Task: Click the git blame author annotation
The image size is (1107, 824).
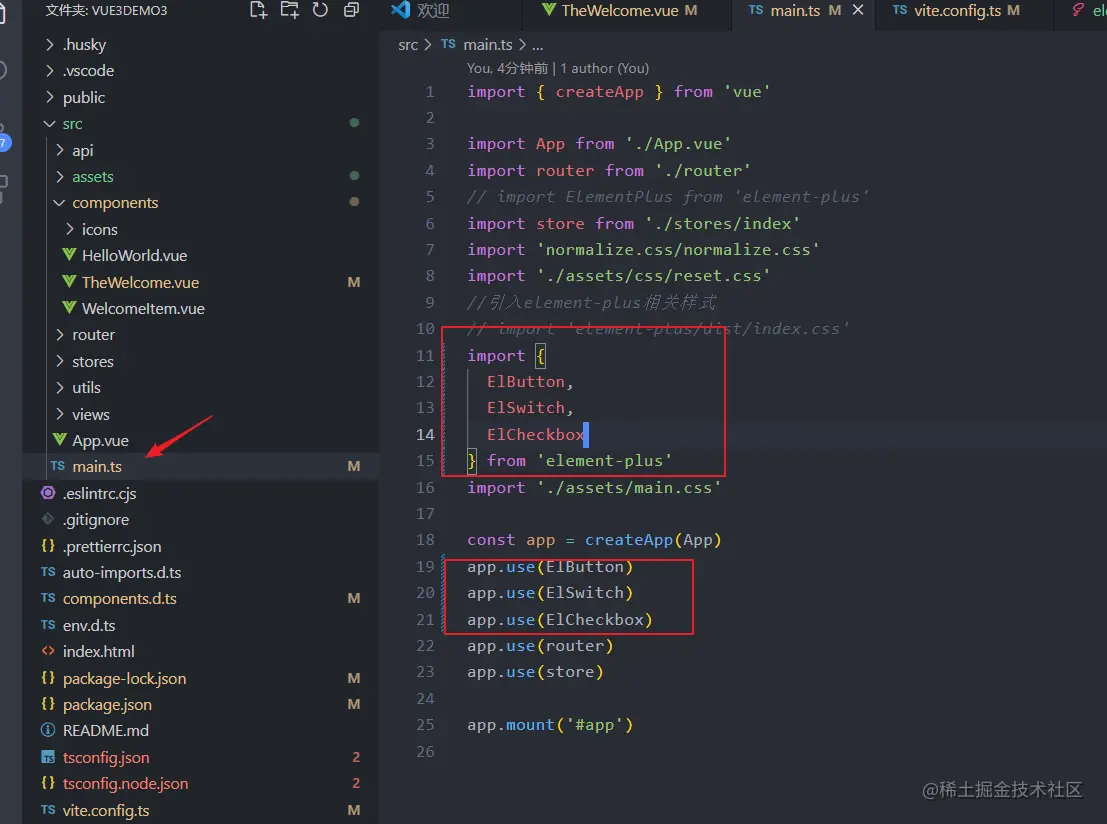Action: 558,68
